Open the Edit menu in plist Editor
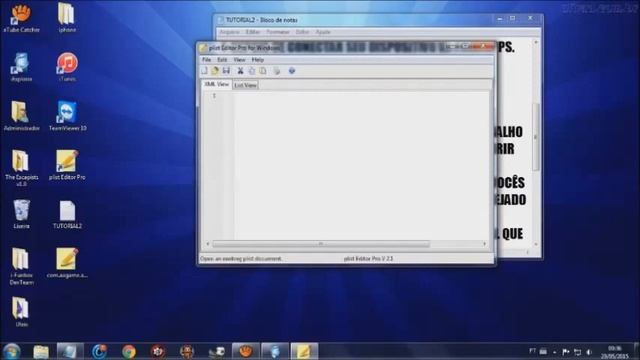This screenshot has height=360, width=640. pos(222,60)
